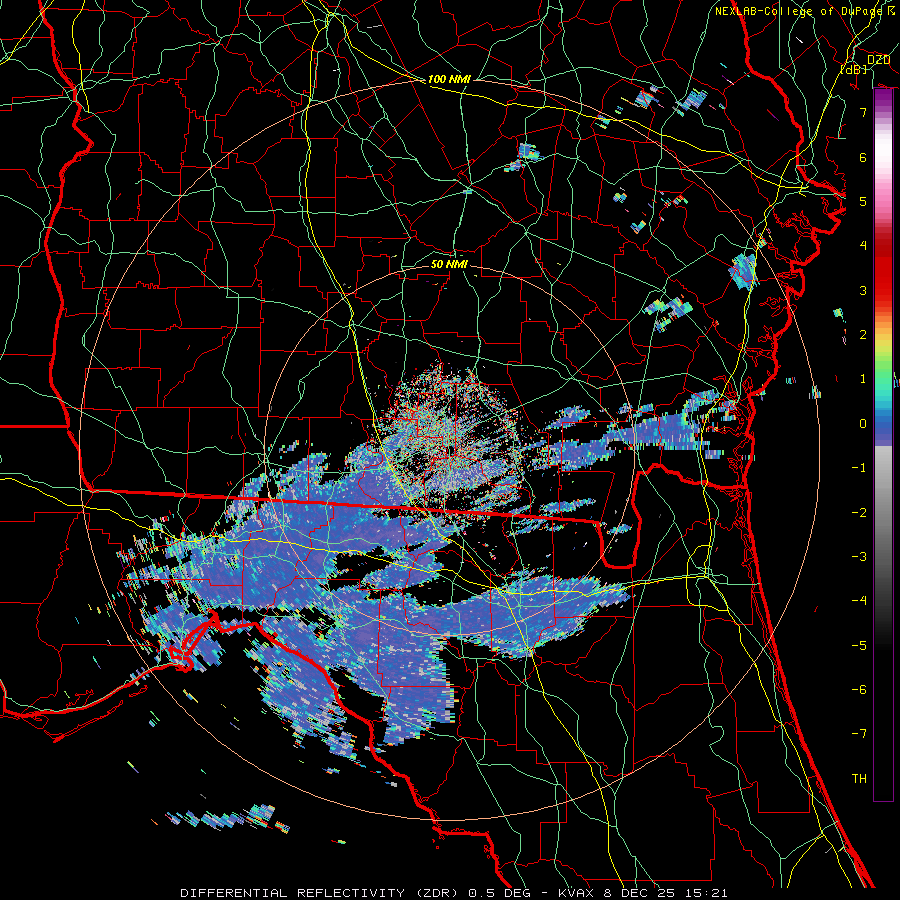Click the "1" tick label on the color scale
Image resolution: width=900 pixels, height=900 pixels.
click(x=863, y=379)
